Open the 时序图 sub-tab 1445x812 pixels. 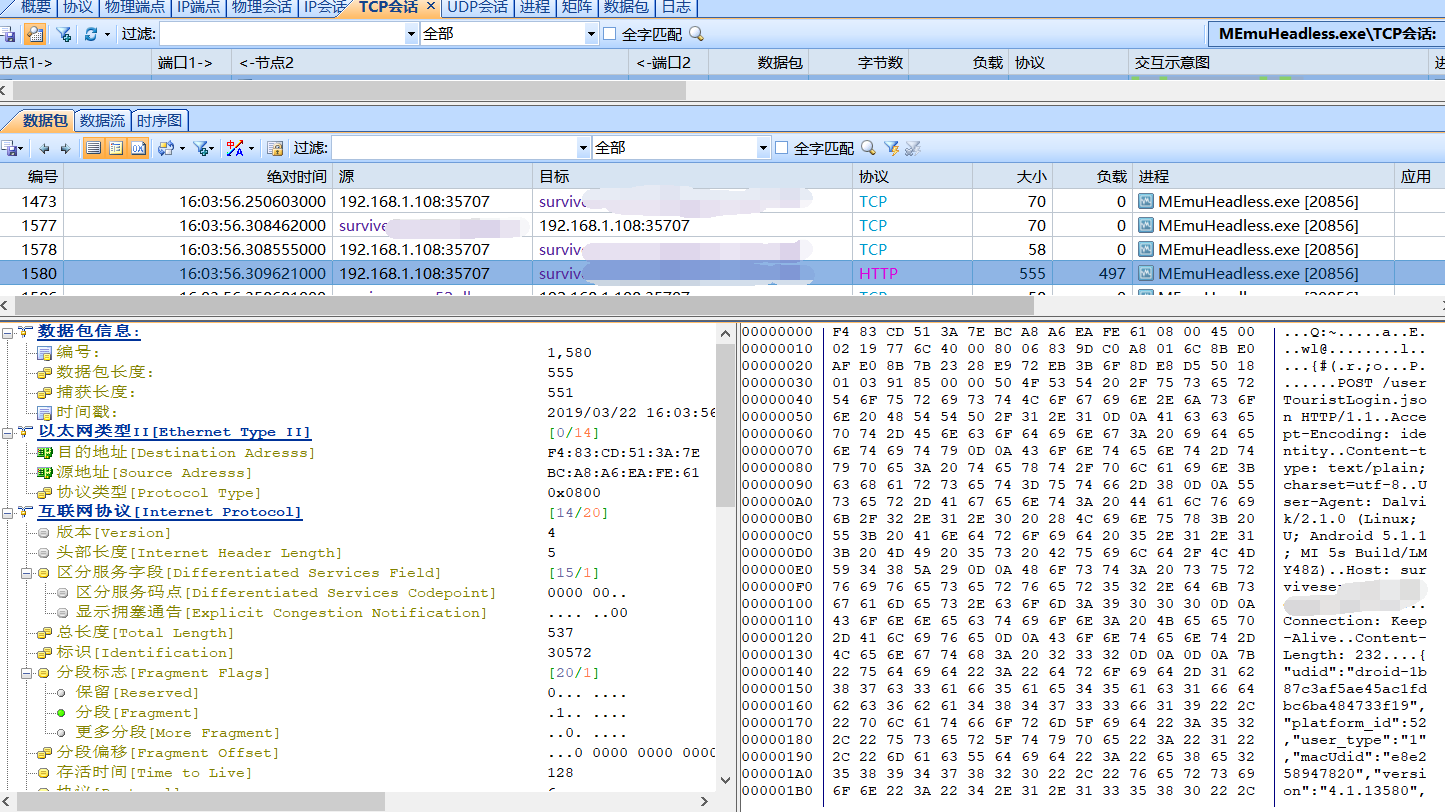pyautogui.click(x=160, y=121)
